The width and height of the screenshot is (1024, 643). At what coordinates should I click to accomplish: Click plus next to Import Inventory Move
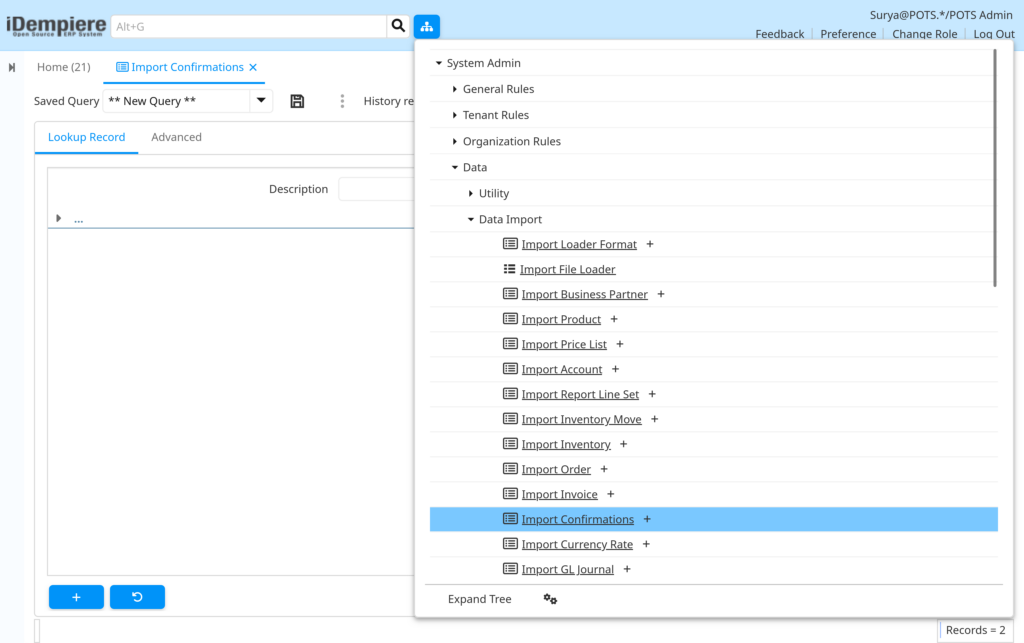tap(654, 419)
